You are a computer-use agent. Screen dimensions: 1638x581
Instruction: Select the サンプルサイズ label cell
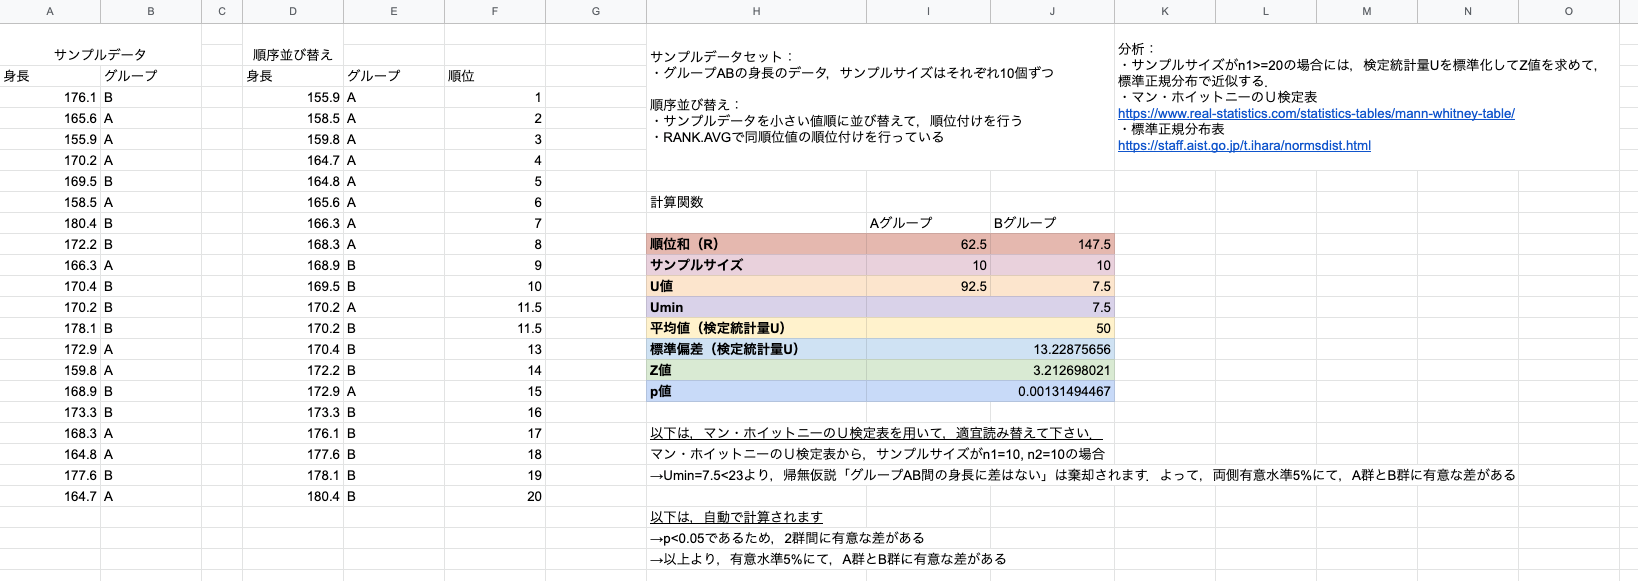(756, 265)
